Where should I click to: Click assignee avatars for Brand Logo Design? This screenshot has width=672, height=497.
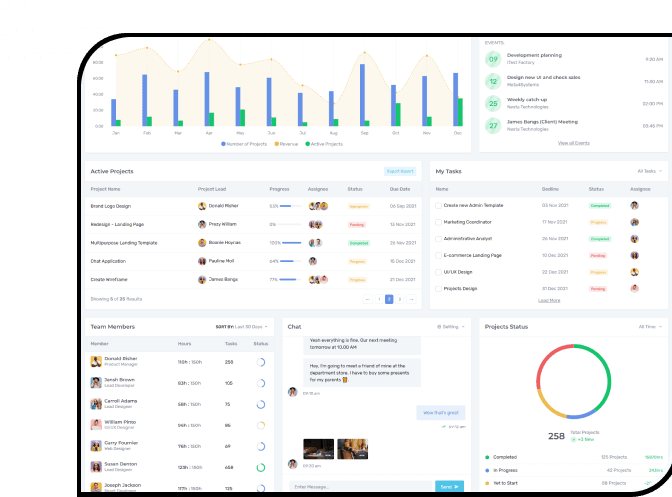pyautogui.click(x=316, y=206)
